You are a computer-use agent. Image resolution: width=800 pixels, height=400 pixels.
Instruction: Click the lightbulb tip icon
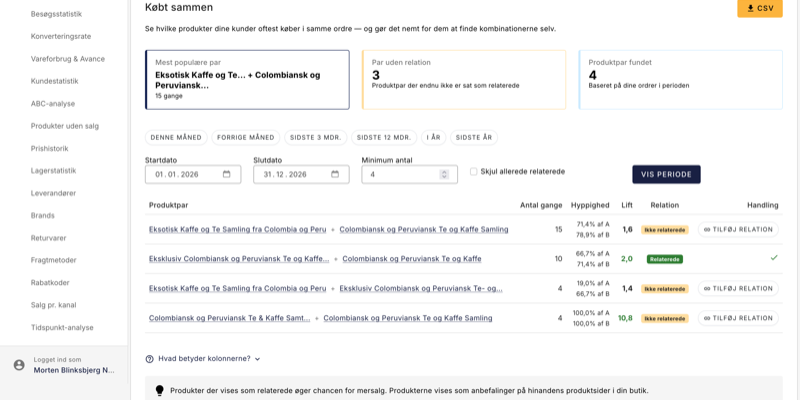(x=159, y=391)
